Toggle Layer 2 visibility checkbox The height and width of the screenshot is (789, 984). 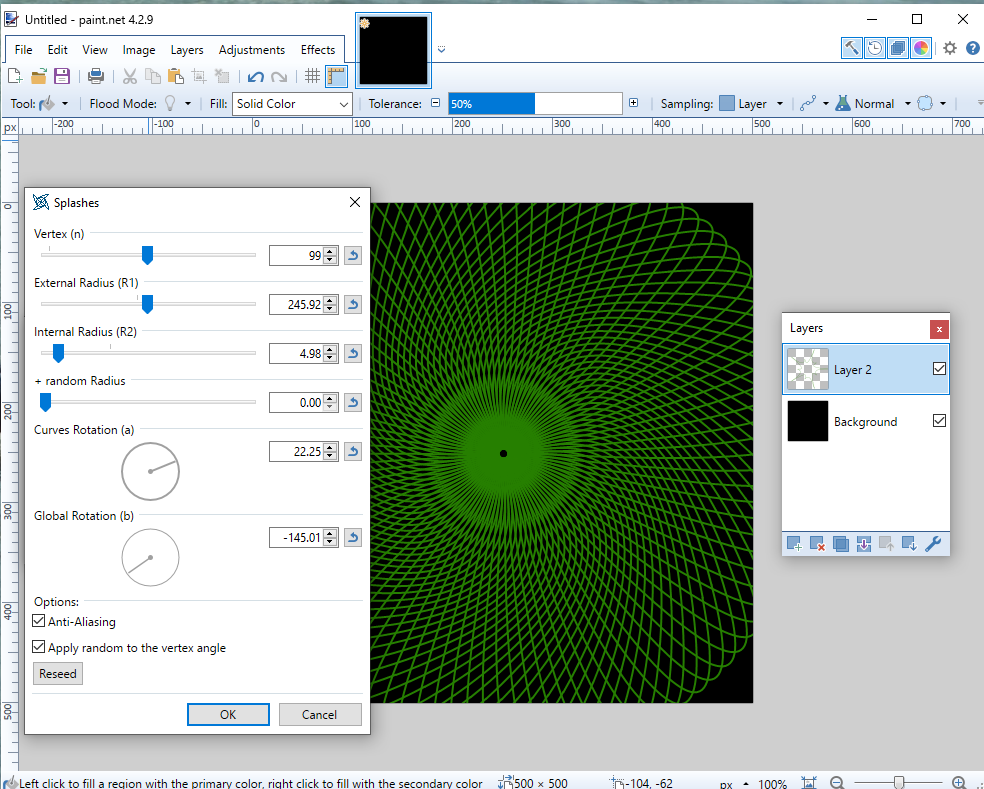[939, 369]
